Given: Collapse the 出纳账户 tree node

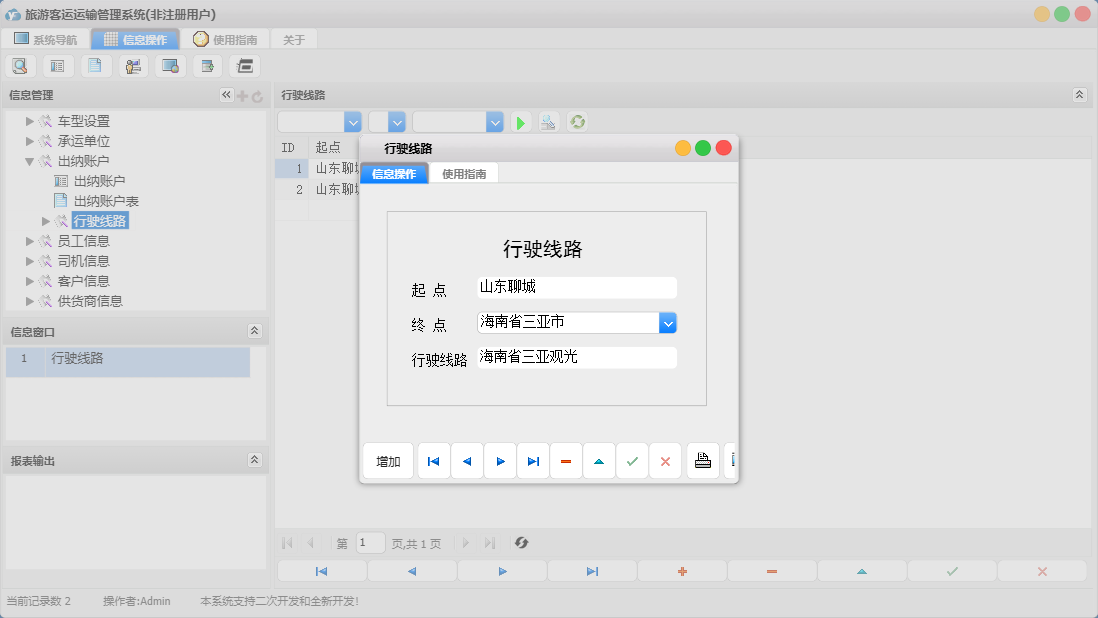Looking at the screenshot, I should (x=30, y=160).
